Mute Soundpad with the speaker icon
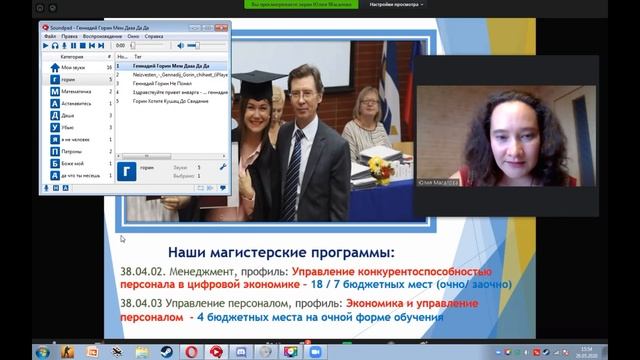The width and height of the screenshot is (640, 360). pyautogui.click(x=180, y=46)
